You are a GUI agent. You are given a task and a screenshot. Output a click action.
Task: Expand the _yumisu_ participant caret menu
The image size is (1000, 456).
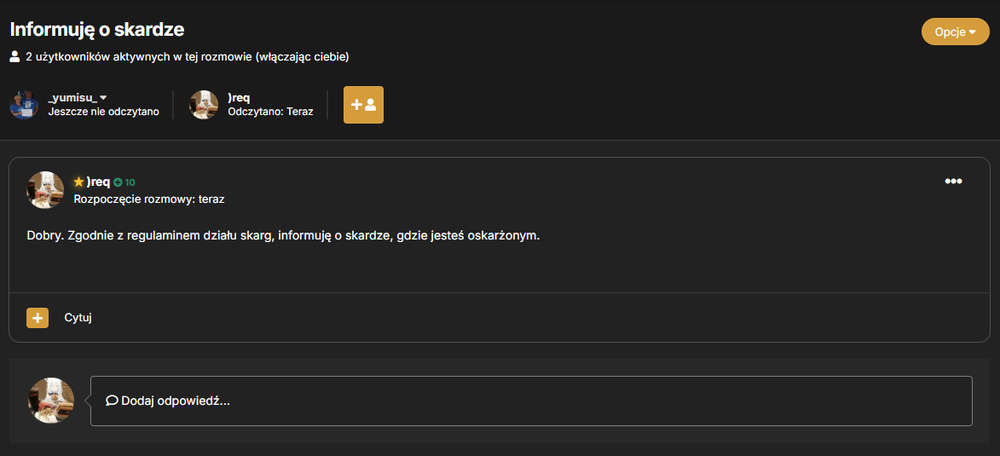103,98
